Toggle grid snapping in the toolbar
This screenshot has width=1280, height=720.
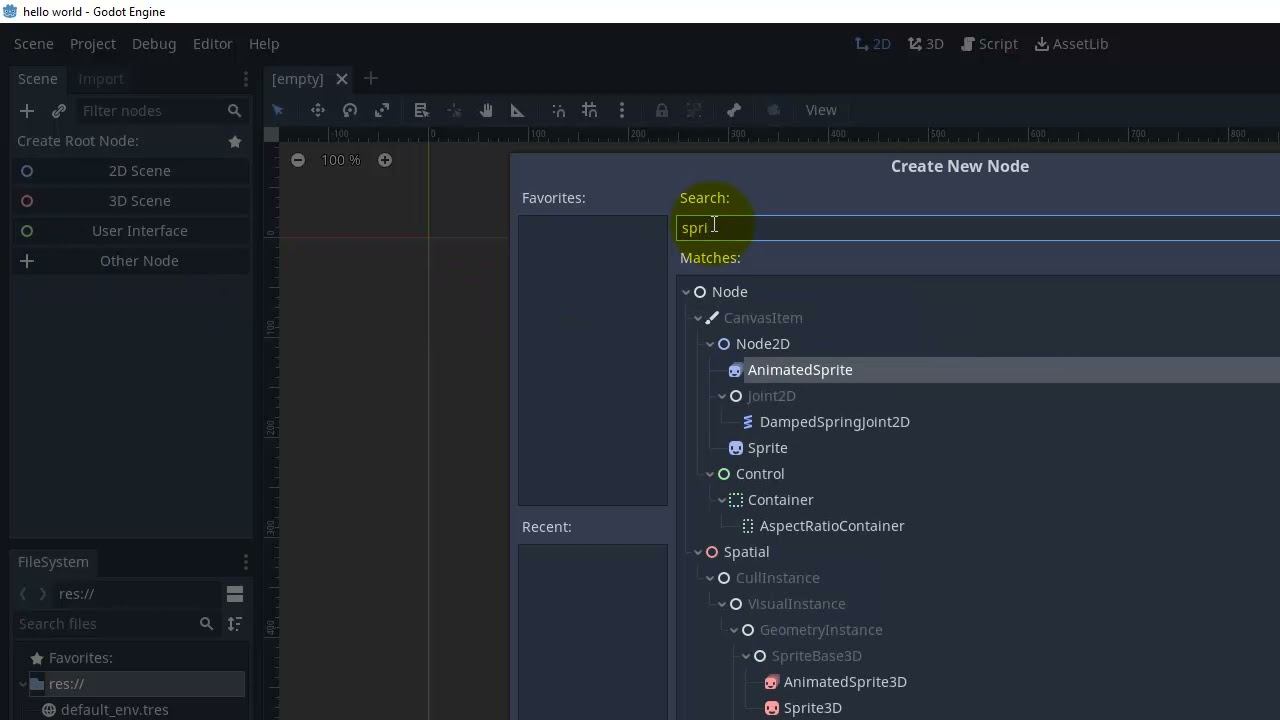[x=590, y=110]
